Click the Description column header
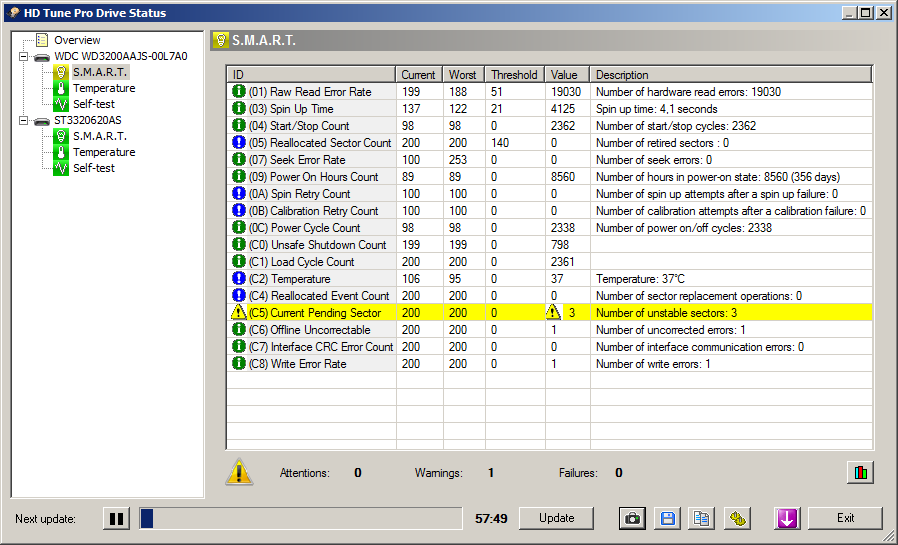The height and width of the screenshot is (545, 898). [x=730, y=75]
